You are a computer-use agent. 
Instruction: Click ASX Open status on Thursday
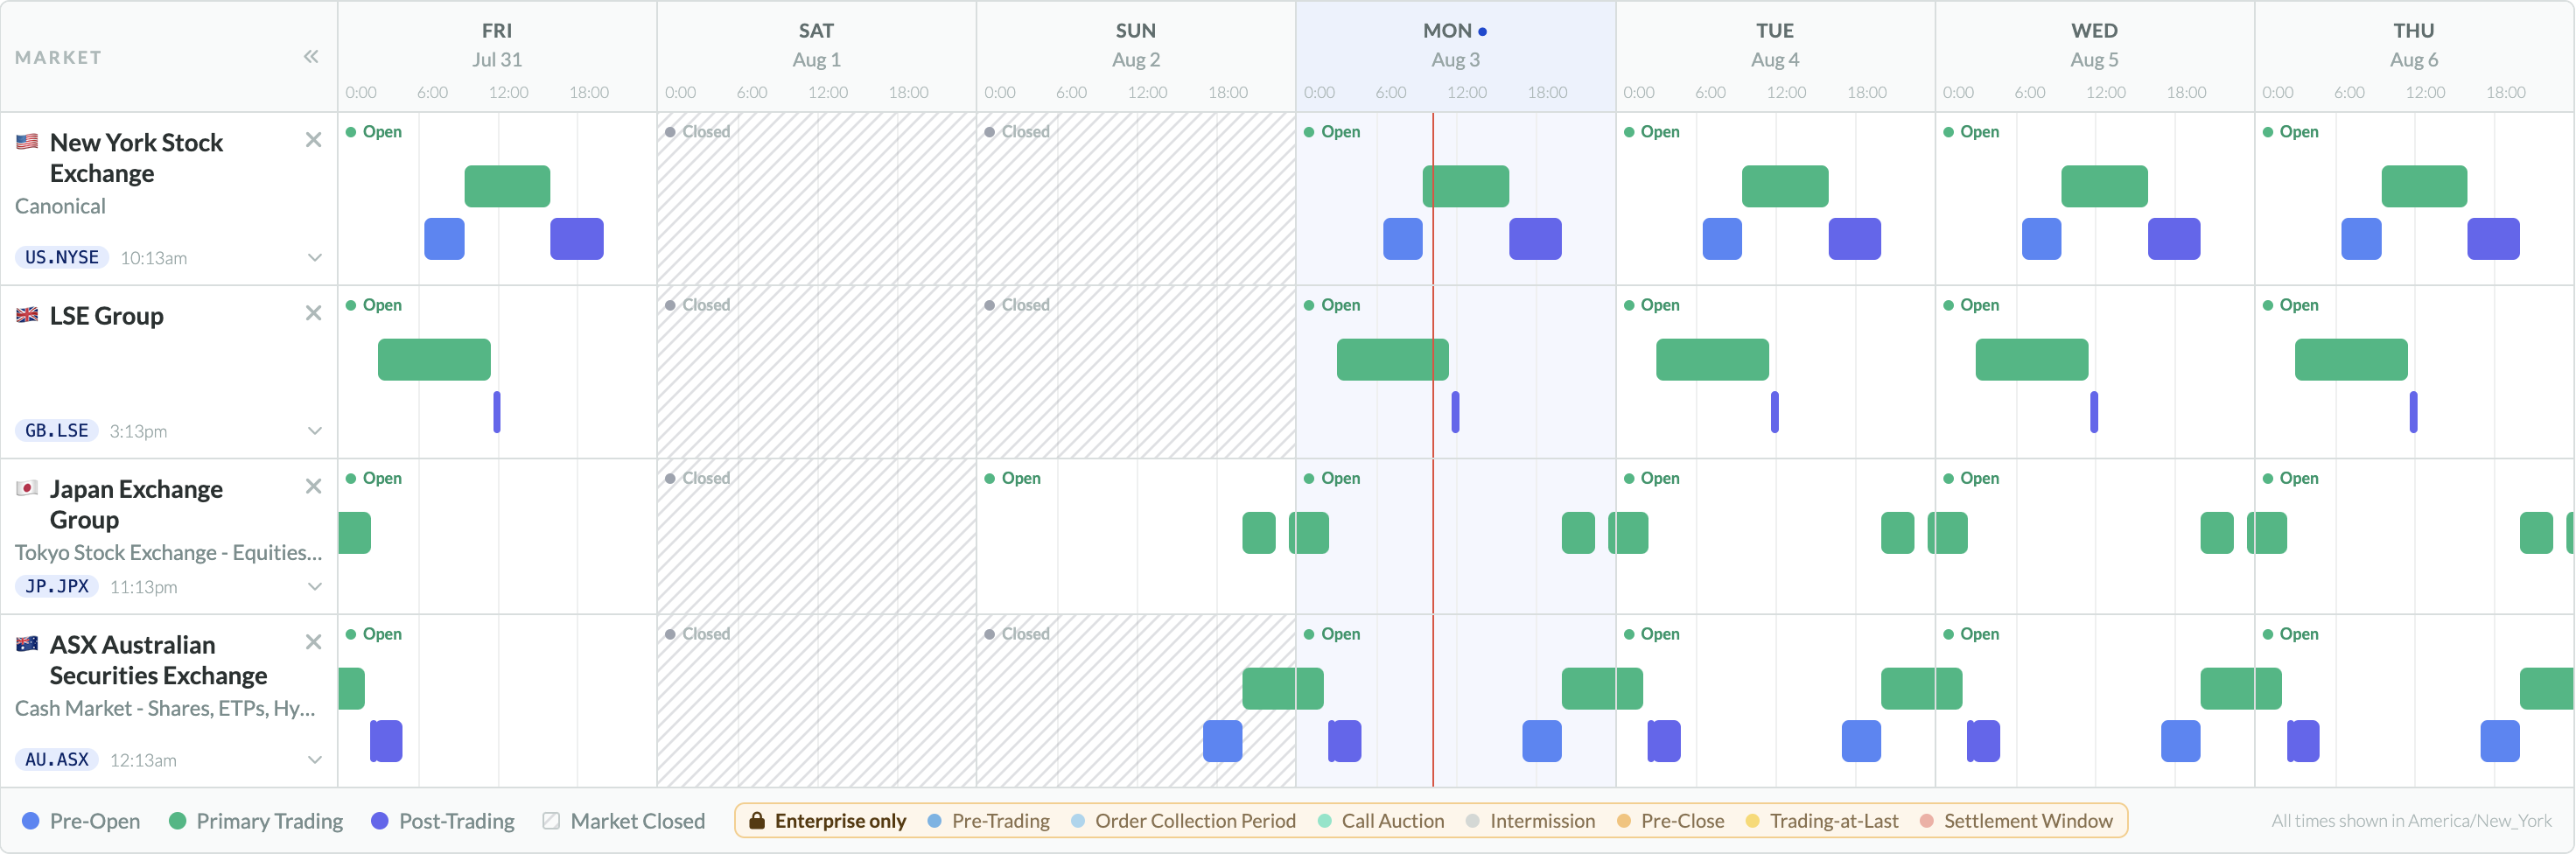[x=2290, y=634]
